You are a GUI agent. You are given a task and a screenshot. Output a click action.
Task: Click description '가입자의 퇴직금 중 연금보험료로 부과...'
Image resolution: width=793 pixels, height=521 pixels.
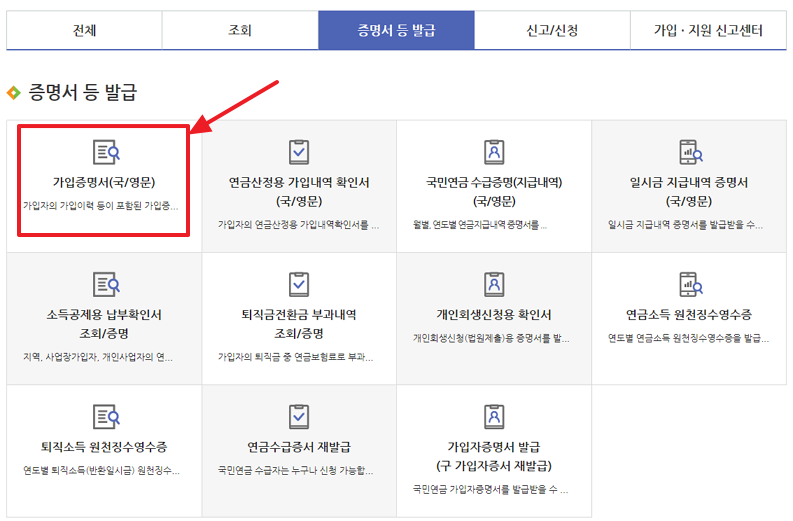coord(296,358)
